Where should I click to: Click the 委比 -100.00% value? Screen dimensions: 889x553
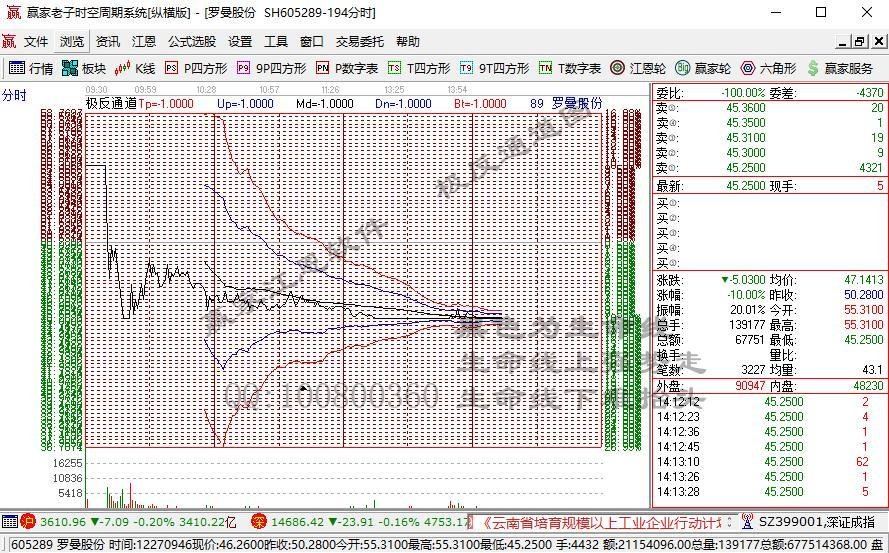(743, 92)
